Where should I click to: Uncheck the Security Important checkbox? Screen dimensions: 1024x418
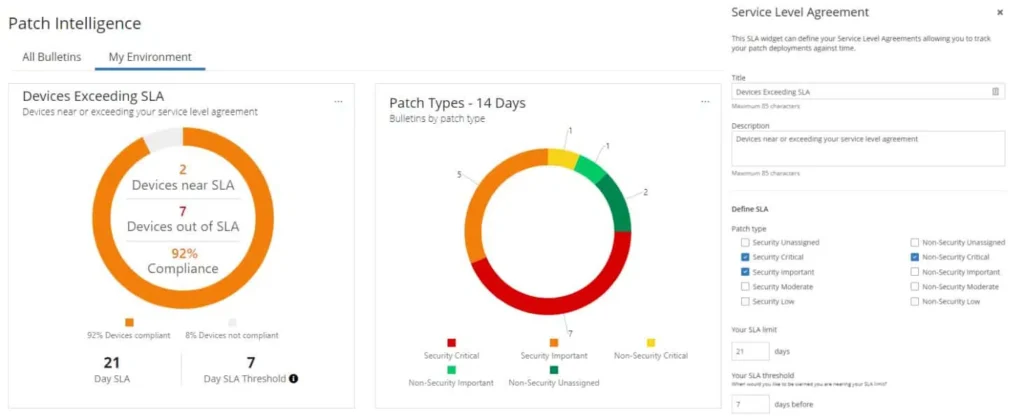pos(745,272)
